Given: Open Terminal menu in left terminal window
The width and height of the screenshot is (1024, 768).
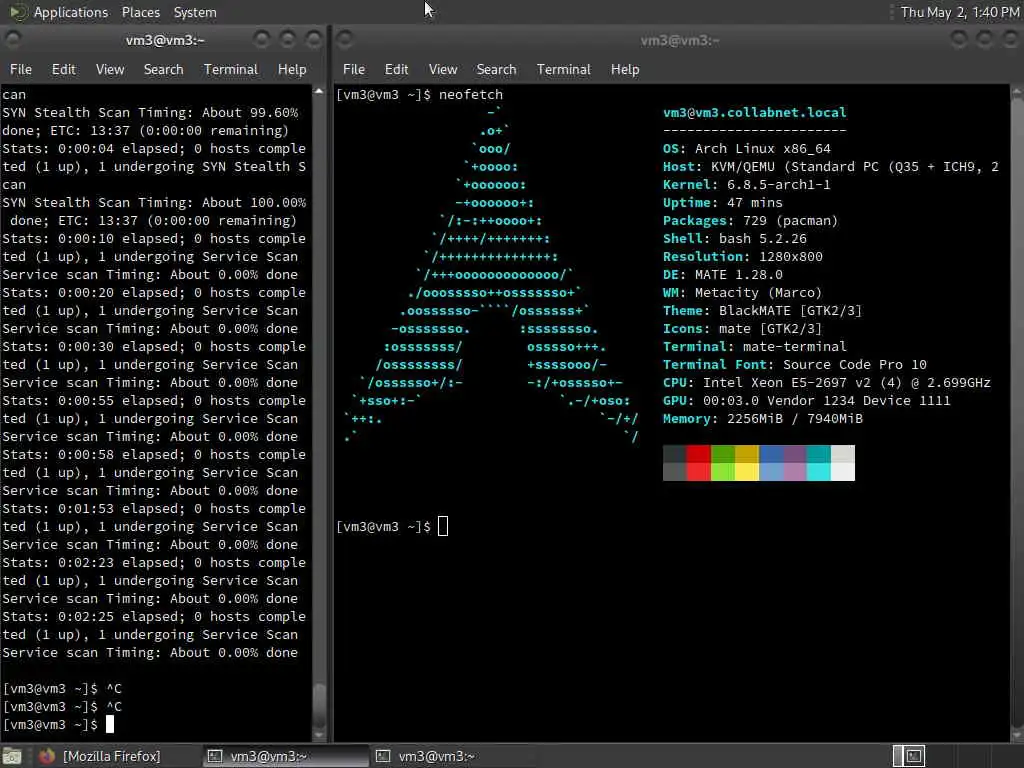Looking at the screenshot, I should pyautogui.click(x=231, y=69).
